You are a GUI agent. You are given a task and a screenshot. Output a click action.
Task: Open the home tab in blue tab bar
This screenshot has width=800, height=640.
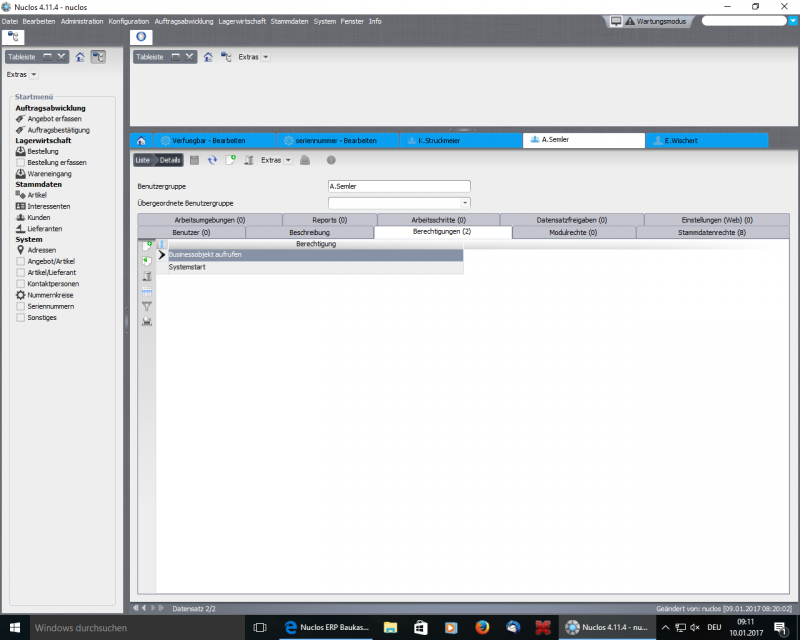[x=141, y=141]
